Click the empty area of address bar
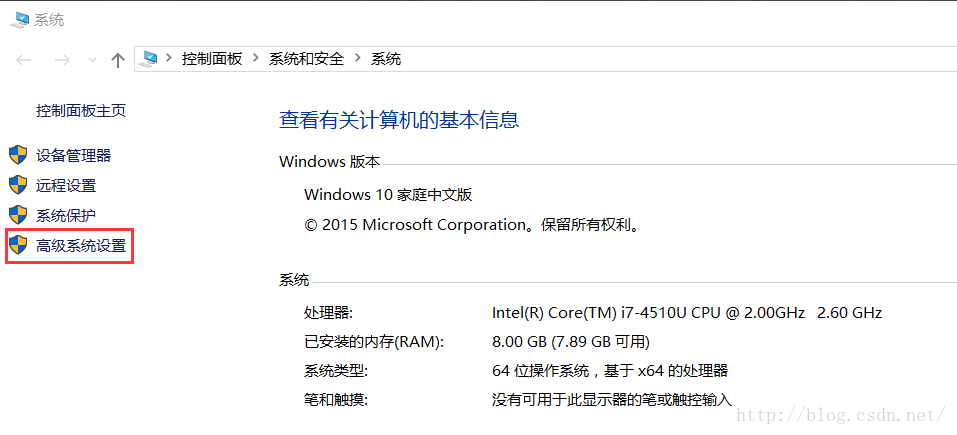Viewport: 957px width, 435px height. (x=671, y=59)
